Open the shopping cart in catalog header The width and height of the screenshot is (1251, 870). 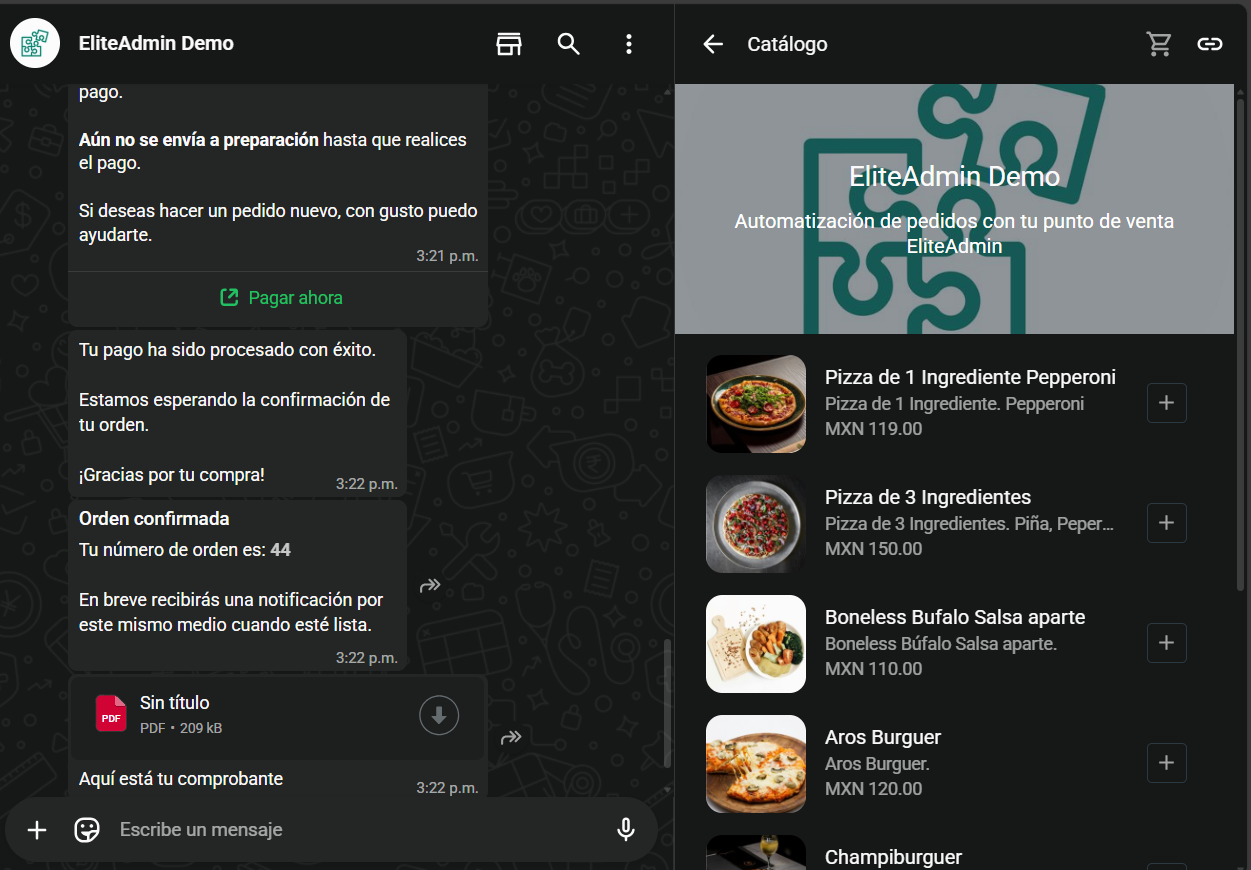pyautogui.click(x=1158, y=44)
